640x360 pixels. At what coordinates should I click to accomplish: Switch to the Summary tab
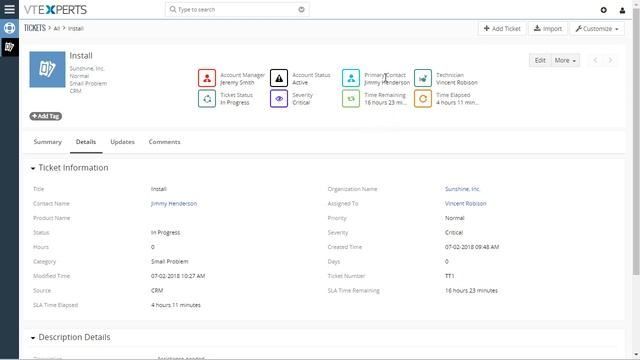coord(47,142)
